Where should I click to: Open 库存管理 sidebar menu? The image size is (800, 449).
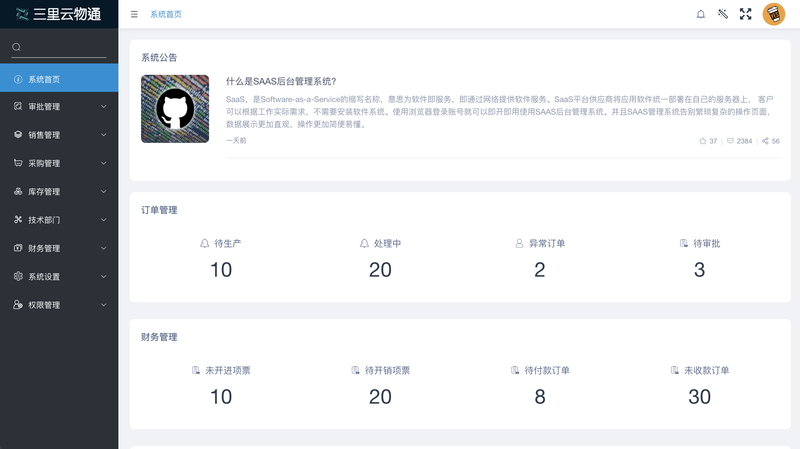click(x=59, y=191)
